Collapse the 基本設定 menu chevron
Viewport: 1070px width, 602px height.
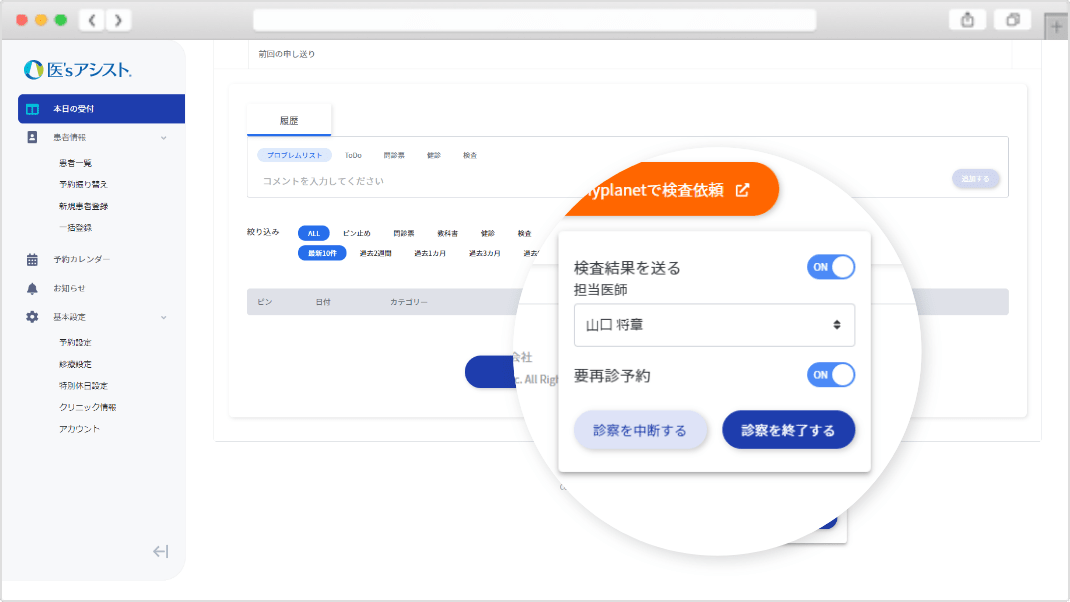pos(164,317)
